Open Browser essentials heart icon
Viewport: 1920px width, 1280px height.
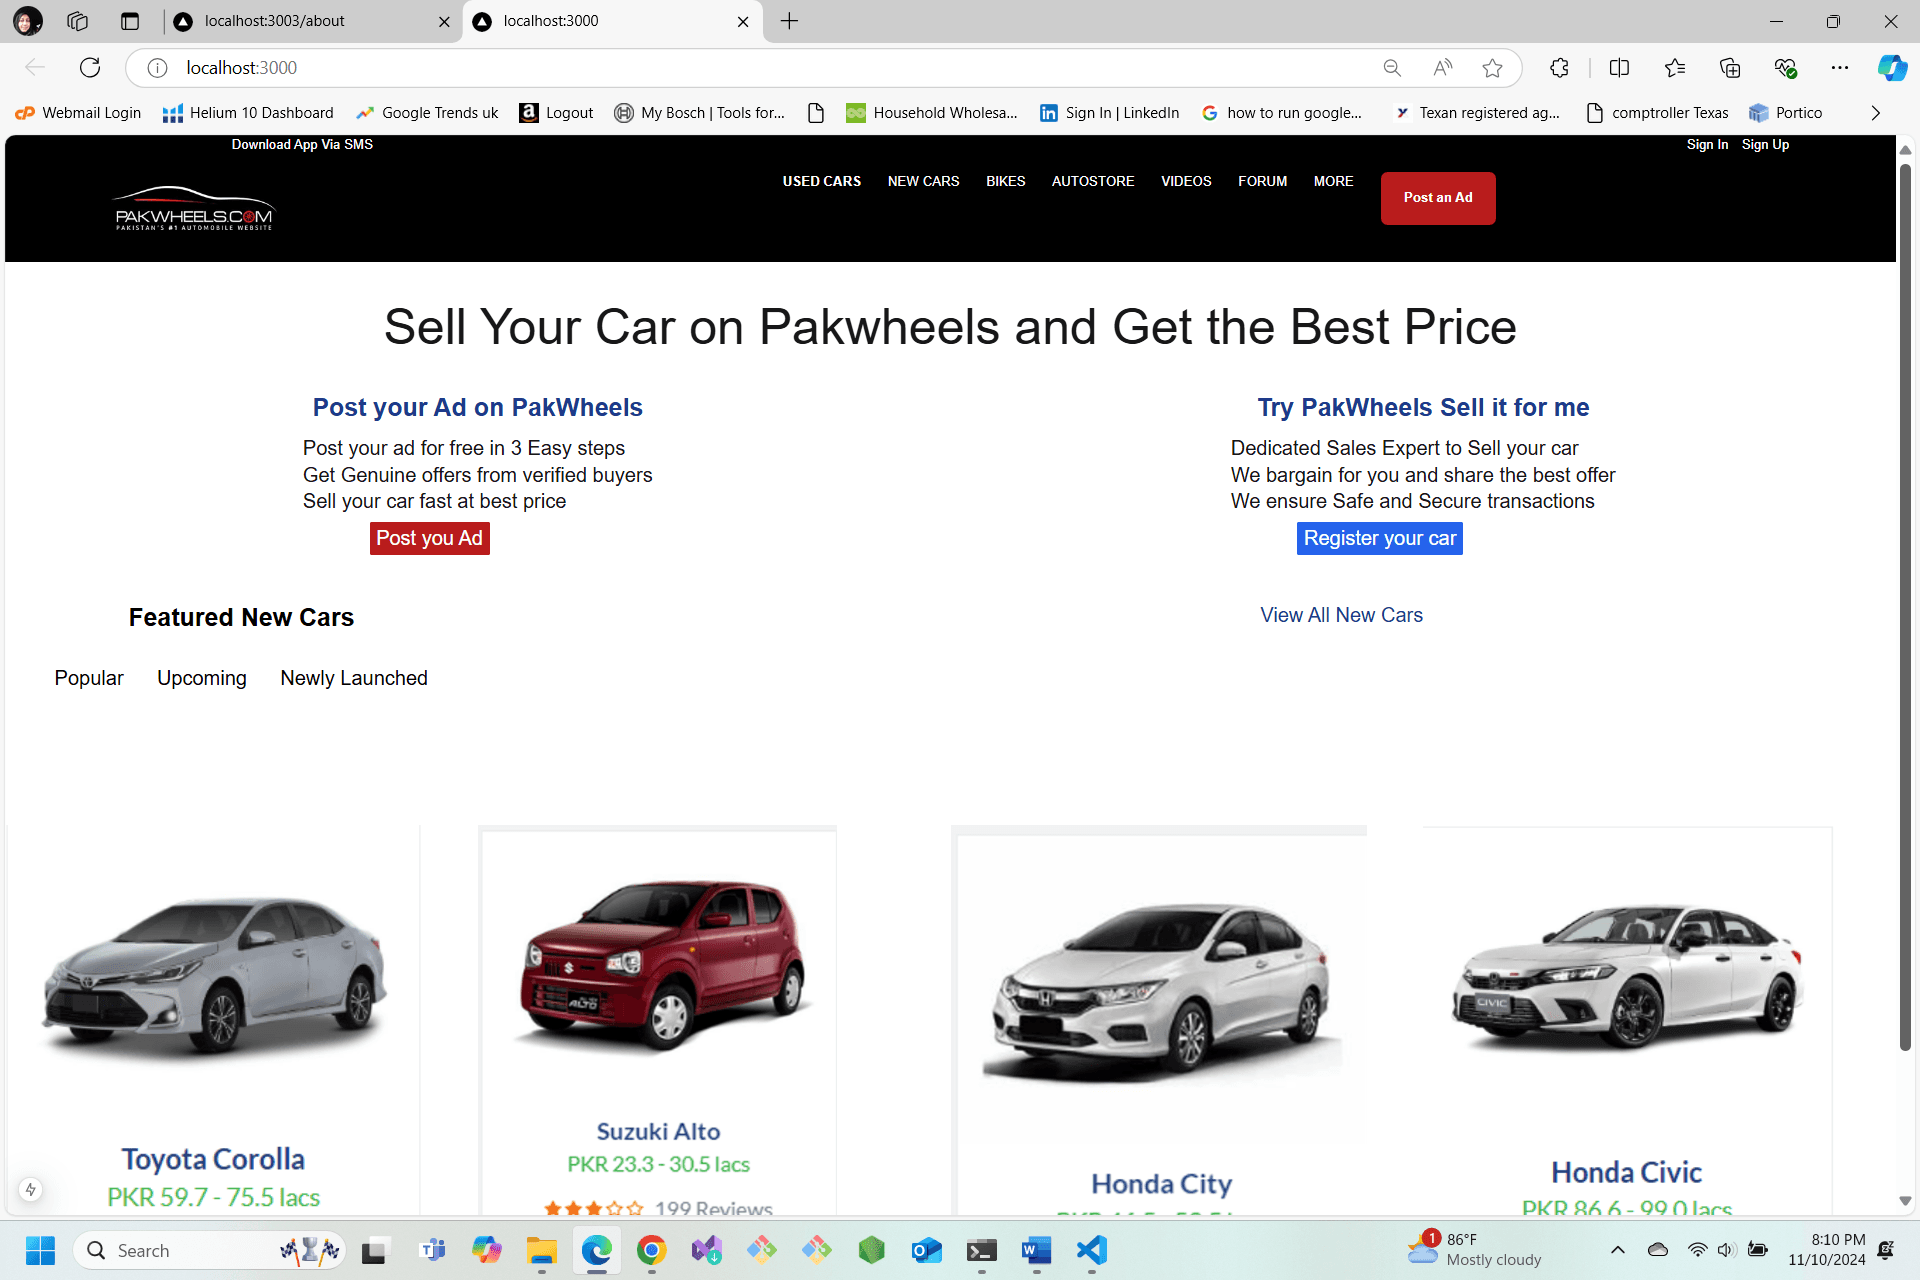coord(1785,68)
